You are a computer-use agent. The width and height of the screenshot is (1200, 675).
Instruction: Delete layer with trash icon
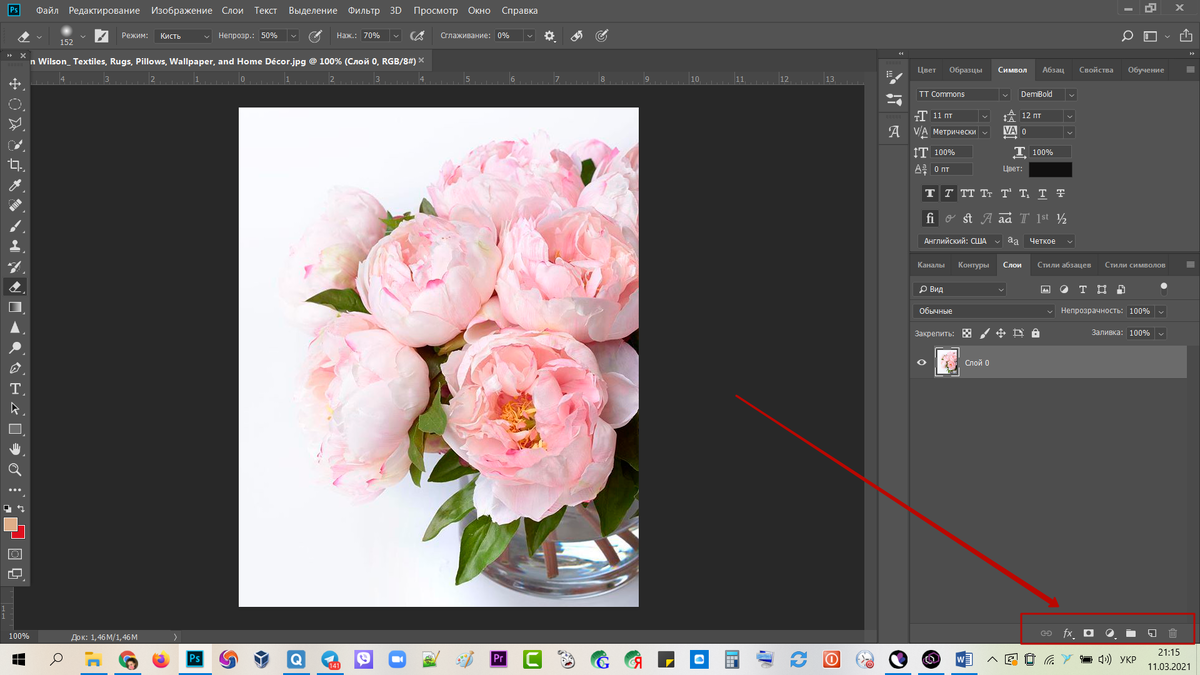[1173, 633]
